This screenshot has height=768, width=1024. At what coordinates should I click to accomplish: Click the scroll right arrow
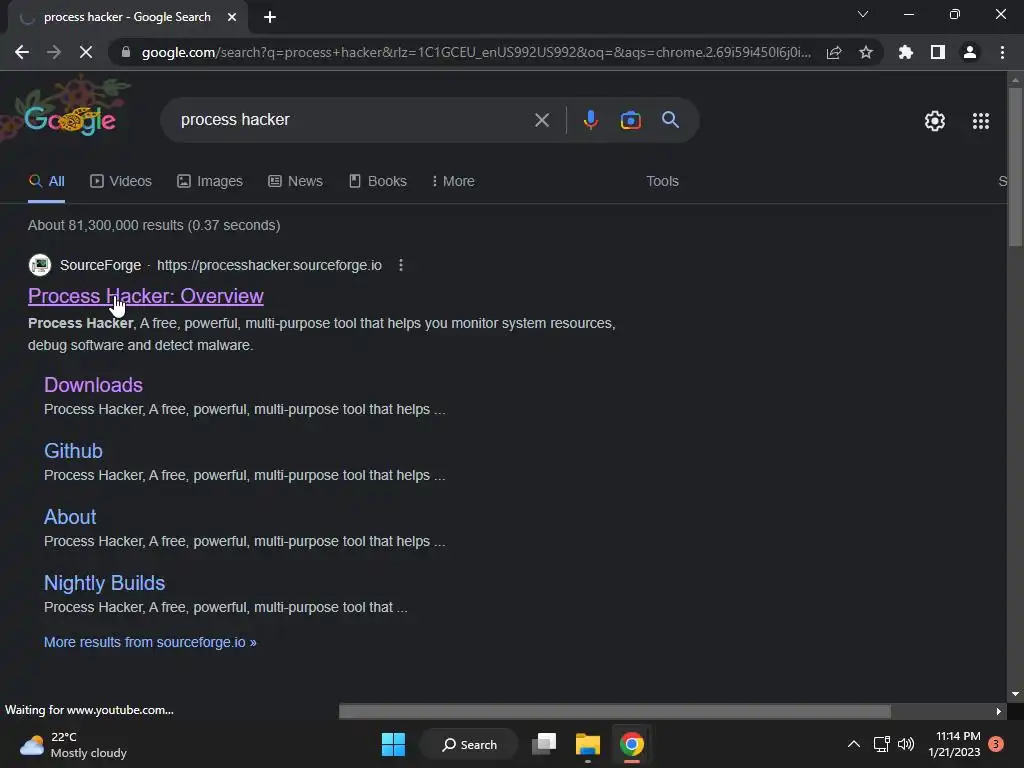998,711
